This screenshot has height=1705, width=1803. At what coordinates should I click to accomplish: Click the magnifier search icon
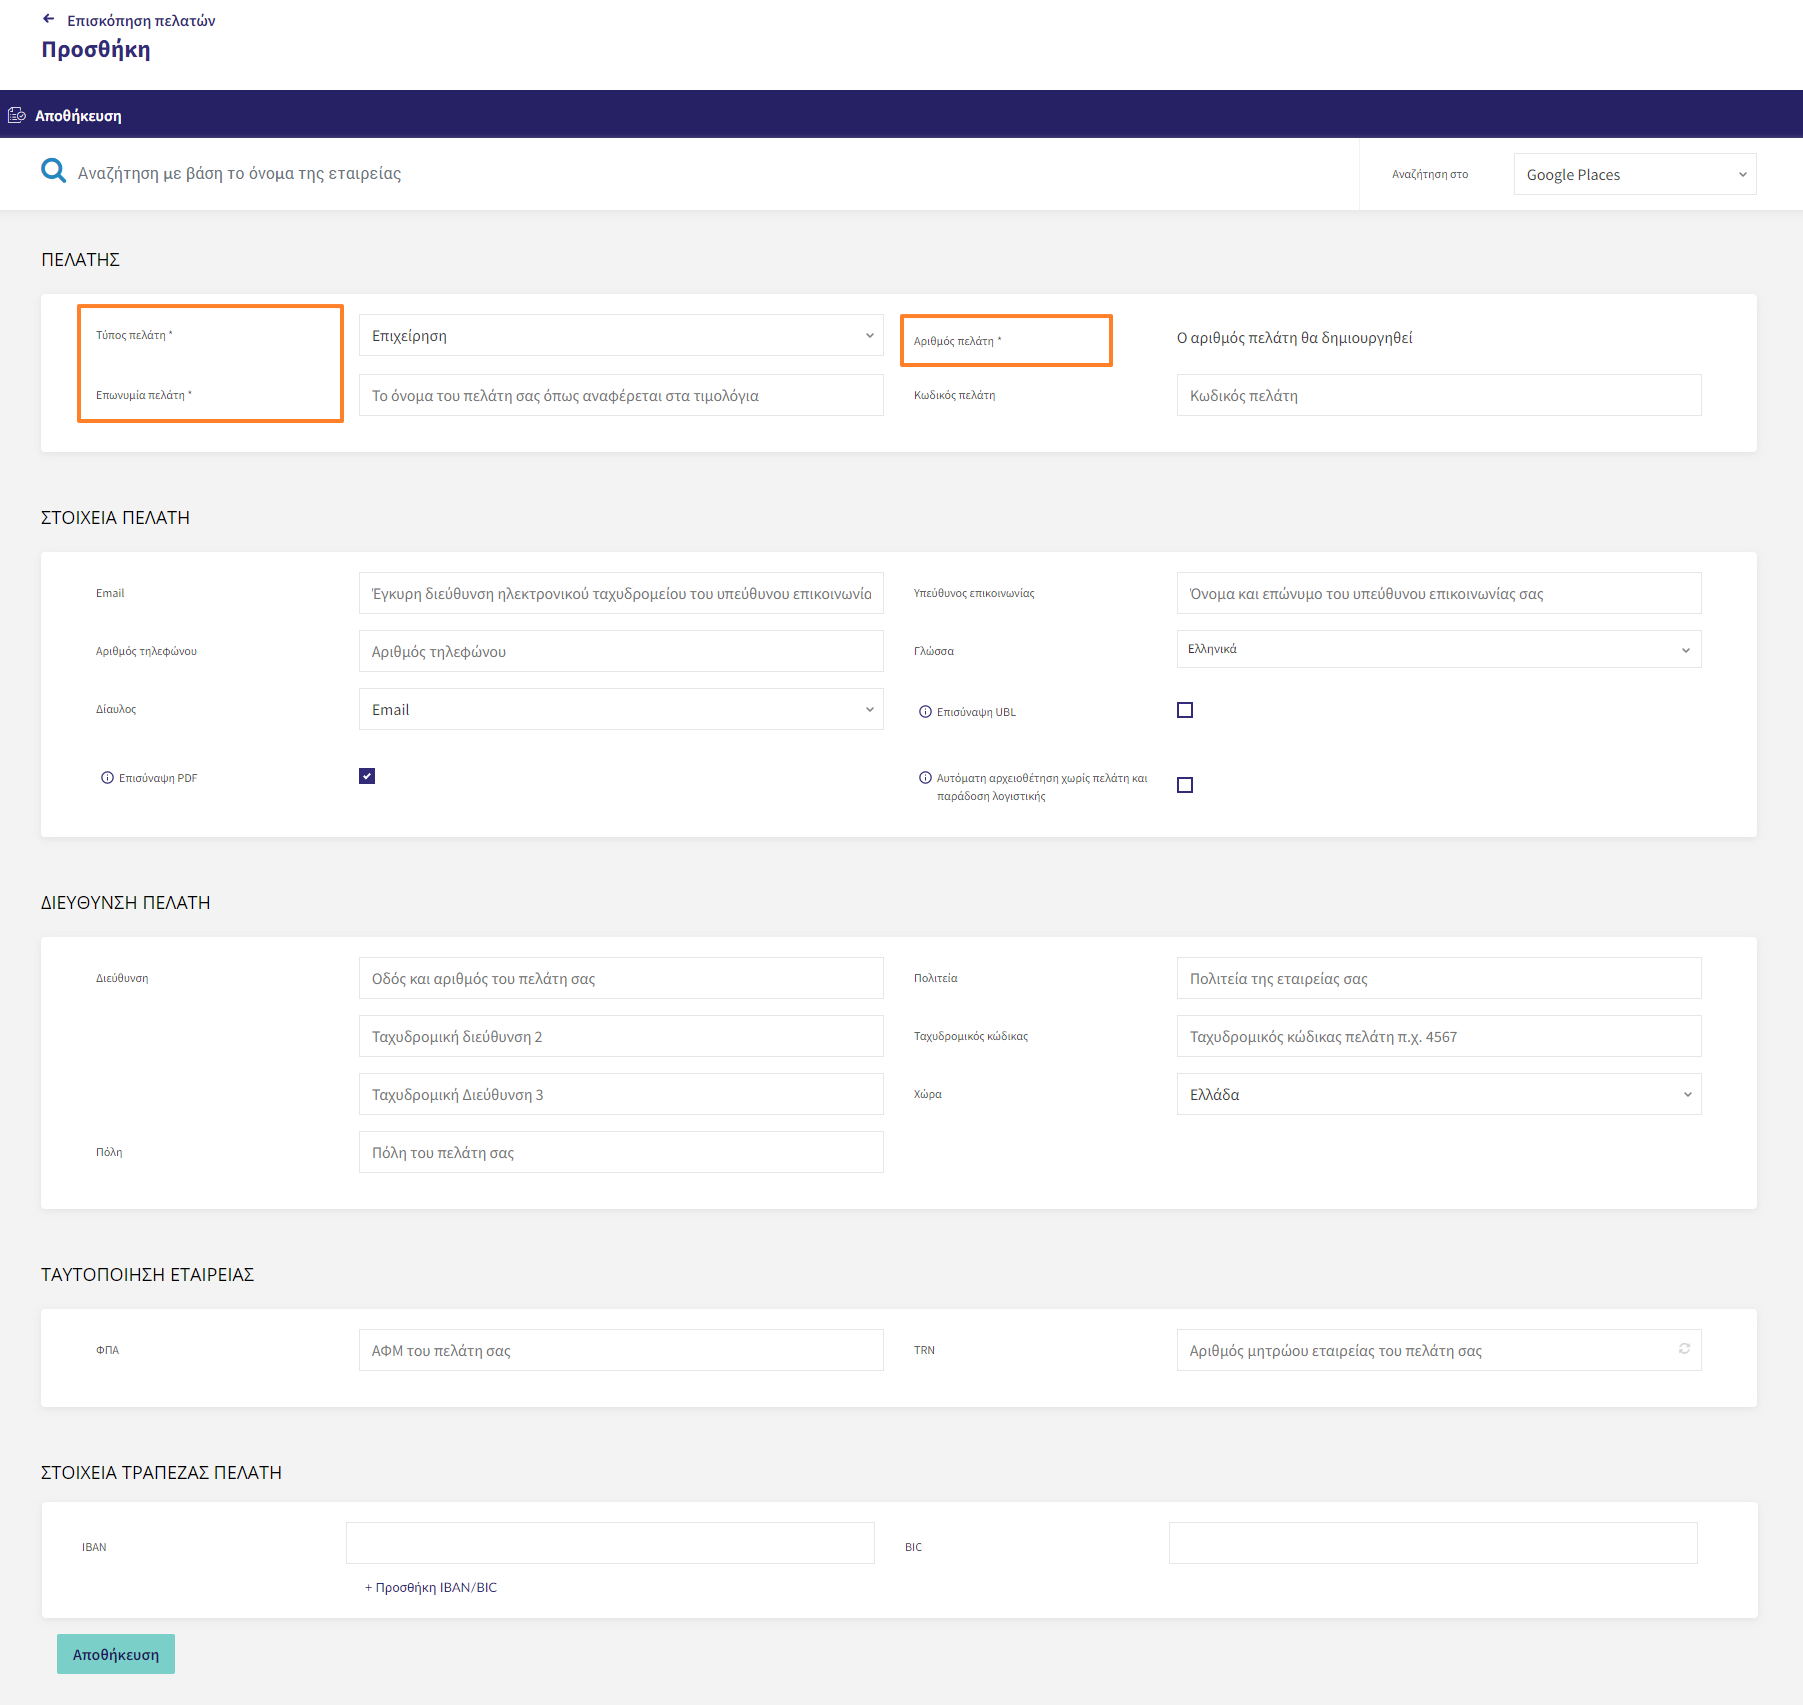tap(53, 171)
